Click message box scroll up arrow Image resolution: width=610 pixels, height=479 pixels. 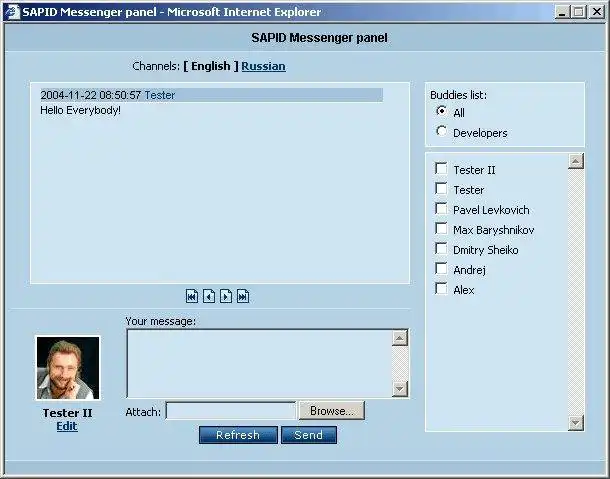(400, 338)
